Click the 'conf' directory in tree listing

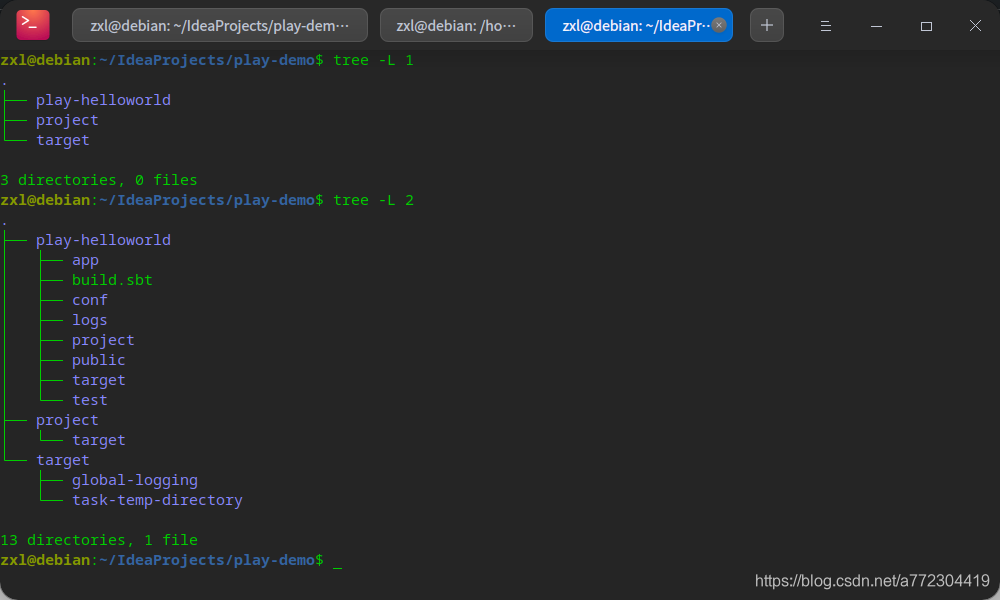[89, 300]
